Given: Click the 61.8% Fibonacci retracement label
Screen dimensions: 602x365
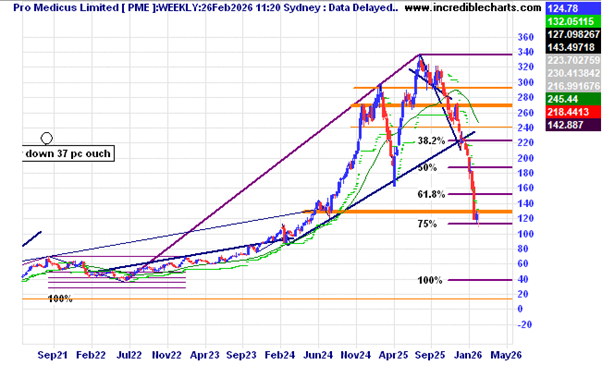Looking at the screenshot, I should tap(431, 195).
